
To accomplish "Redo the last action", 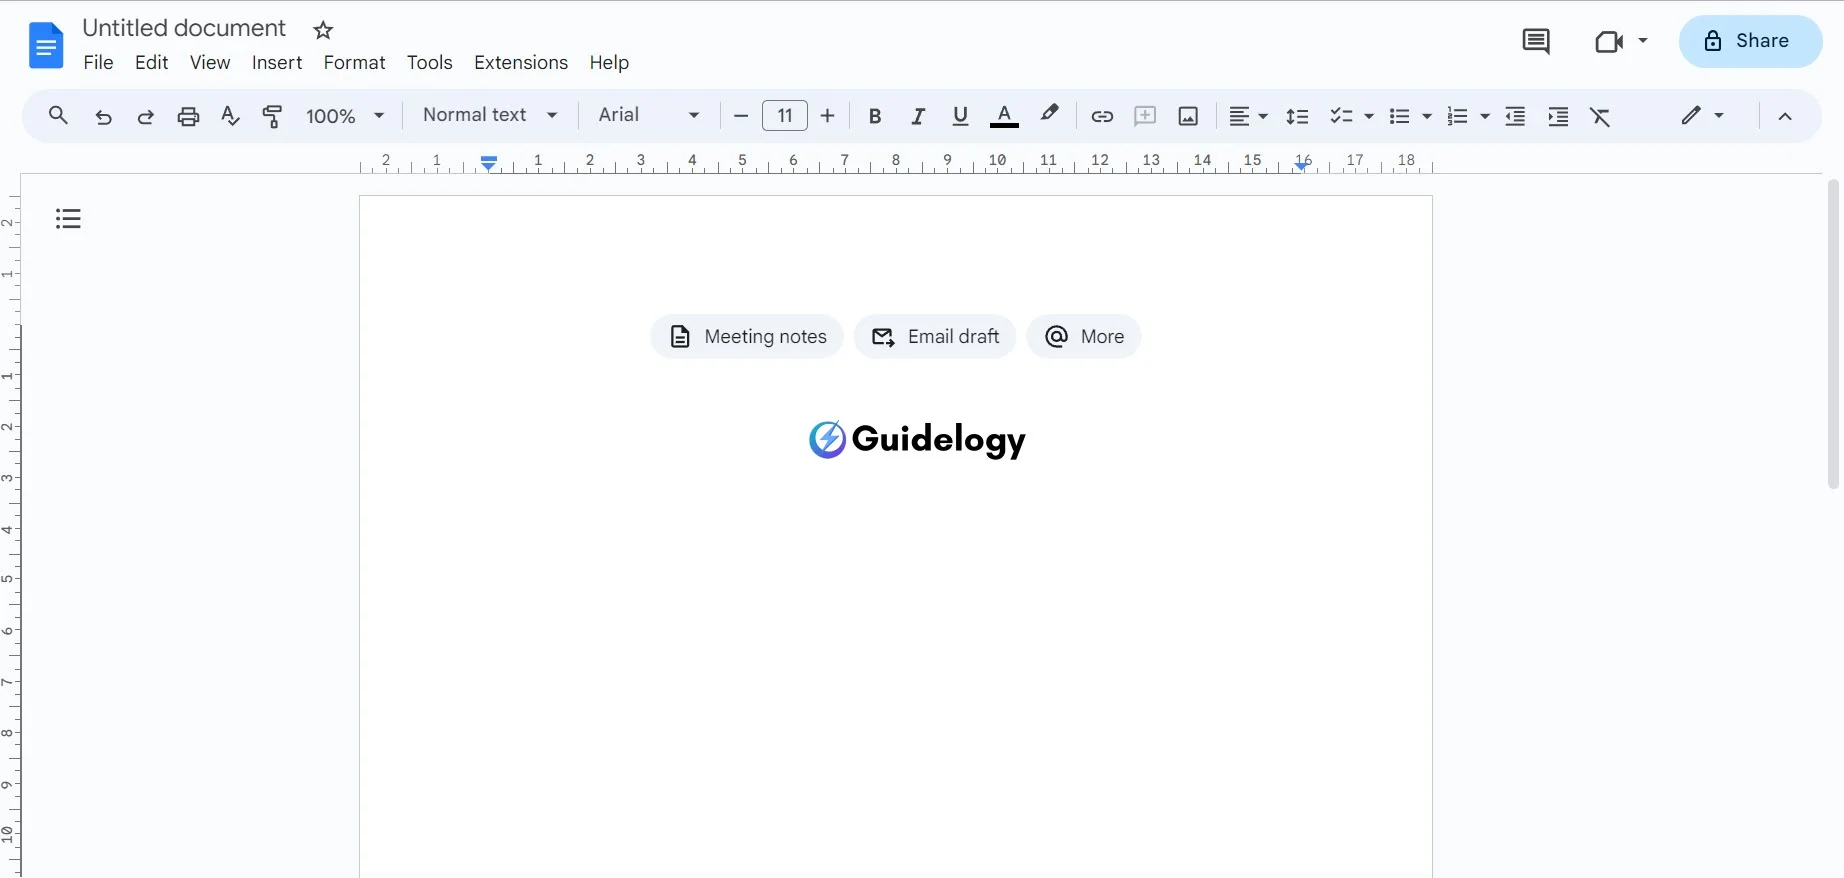I will click(145, 116).
